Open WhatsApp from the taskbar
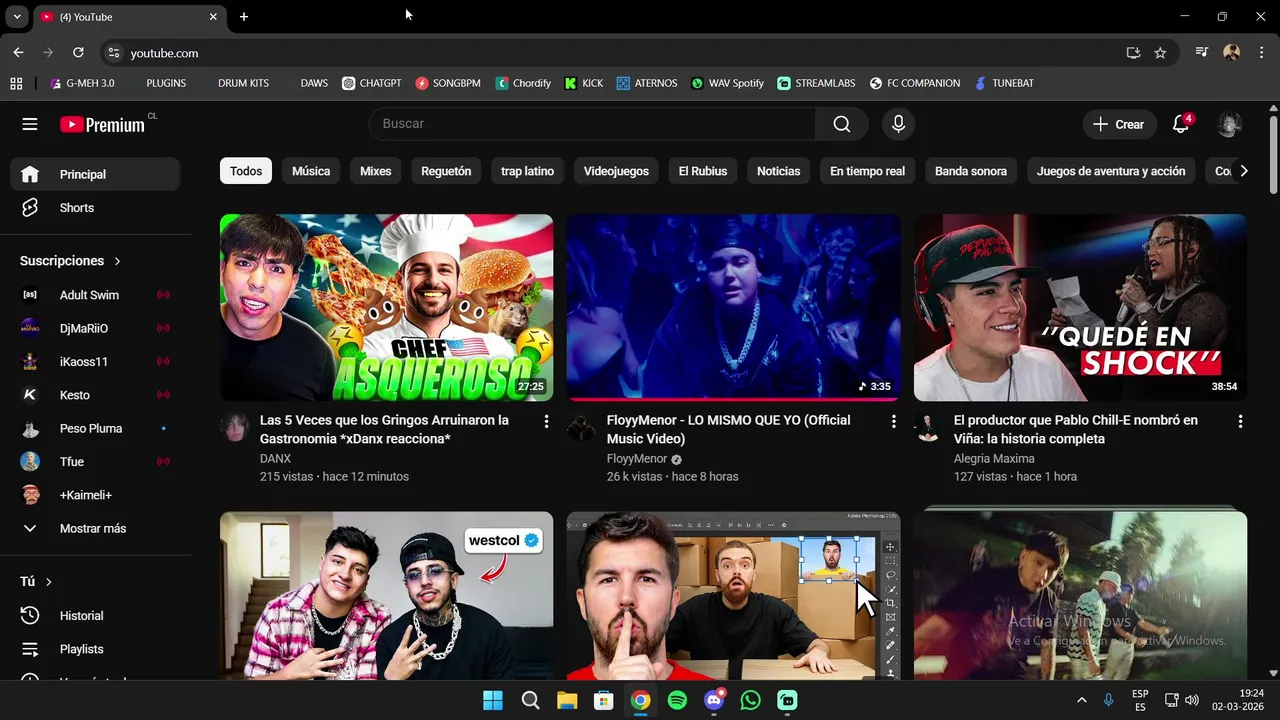1280x720 pixels. pyautogui.click(x=751, y=701)
